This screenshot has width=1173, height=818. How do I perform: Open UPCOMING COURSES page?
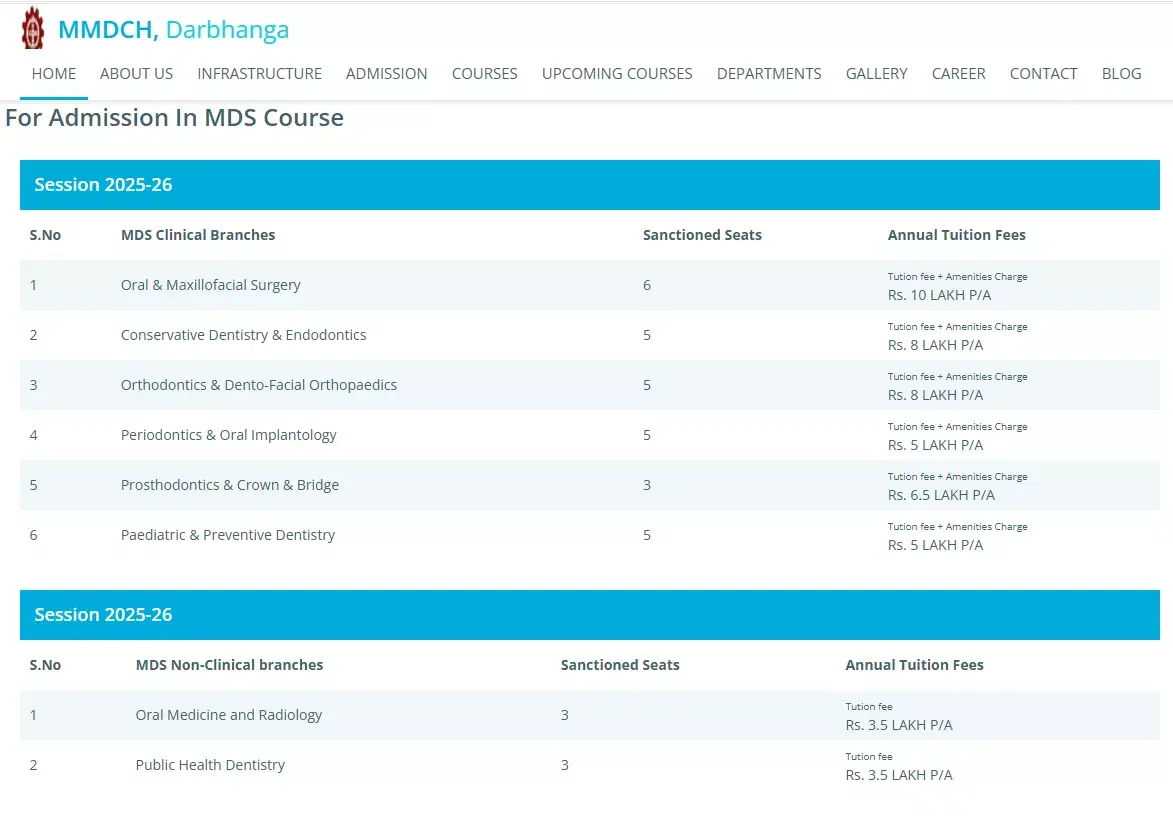point(617,74)
